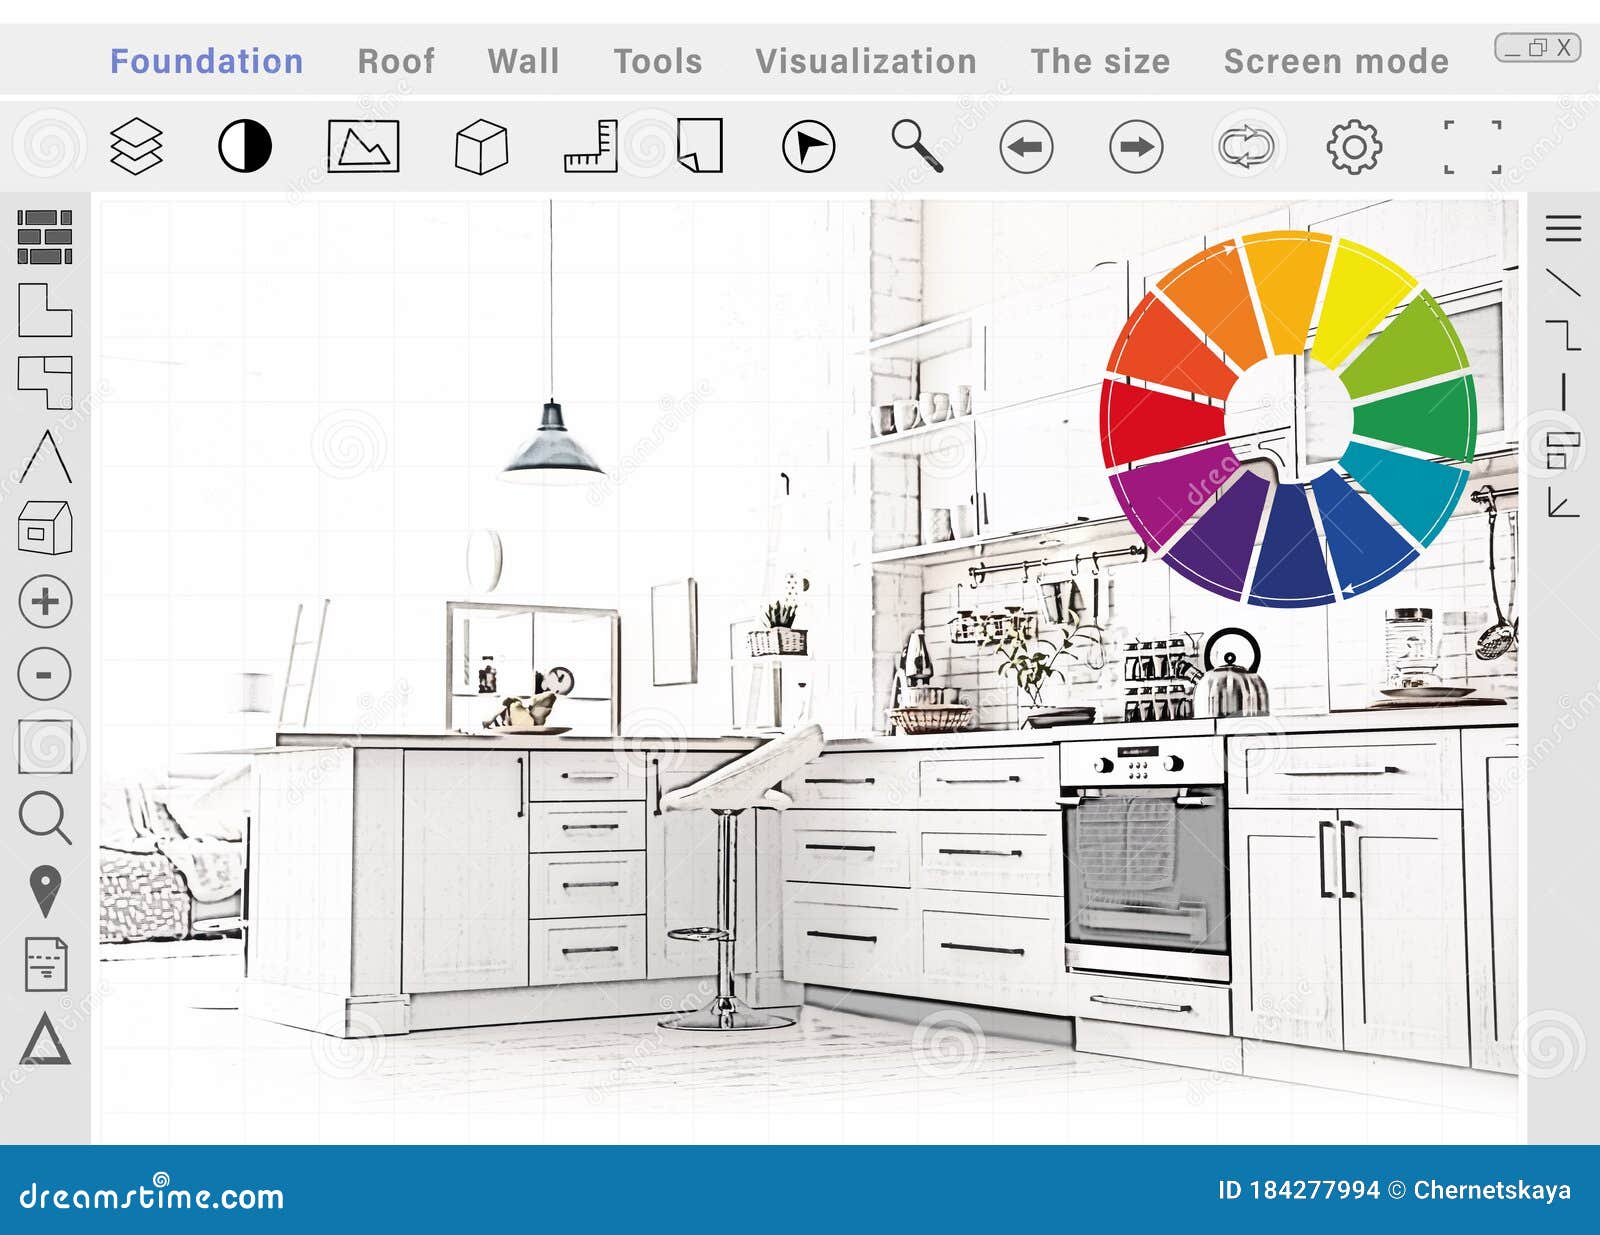Select the house model tool
Viewport: 1600px width, 1235px height.
click(43, 525)
